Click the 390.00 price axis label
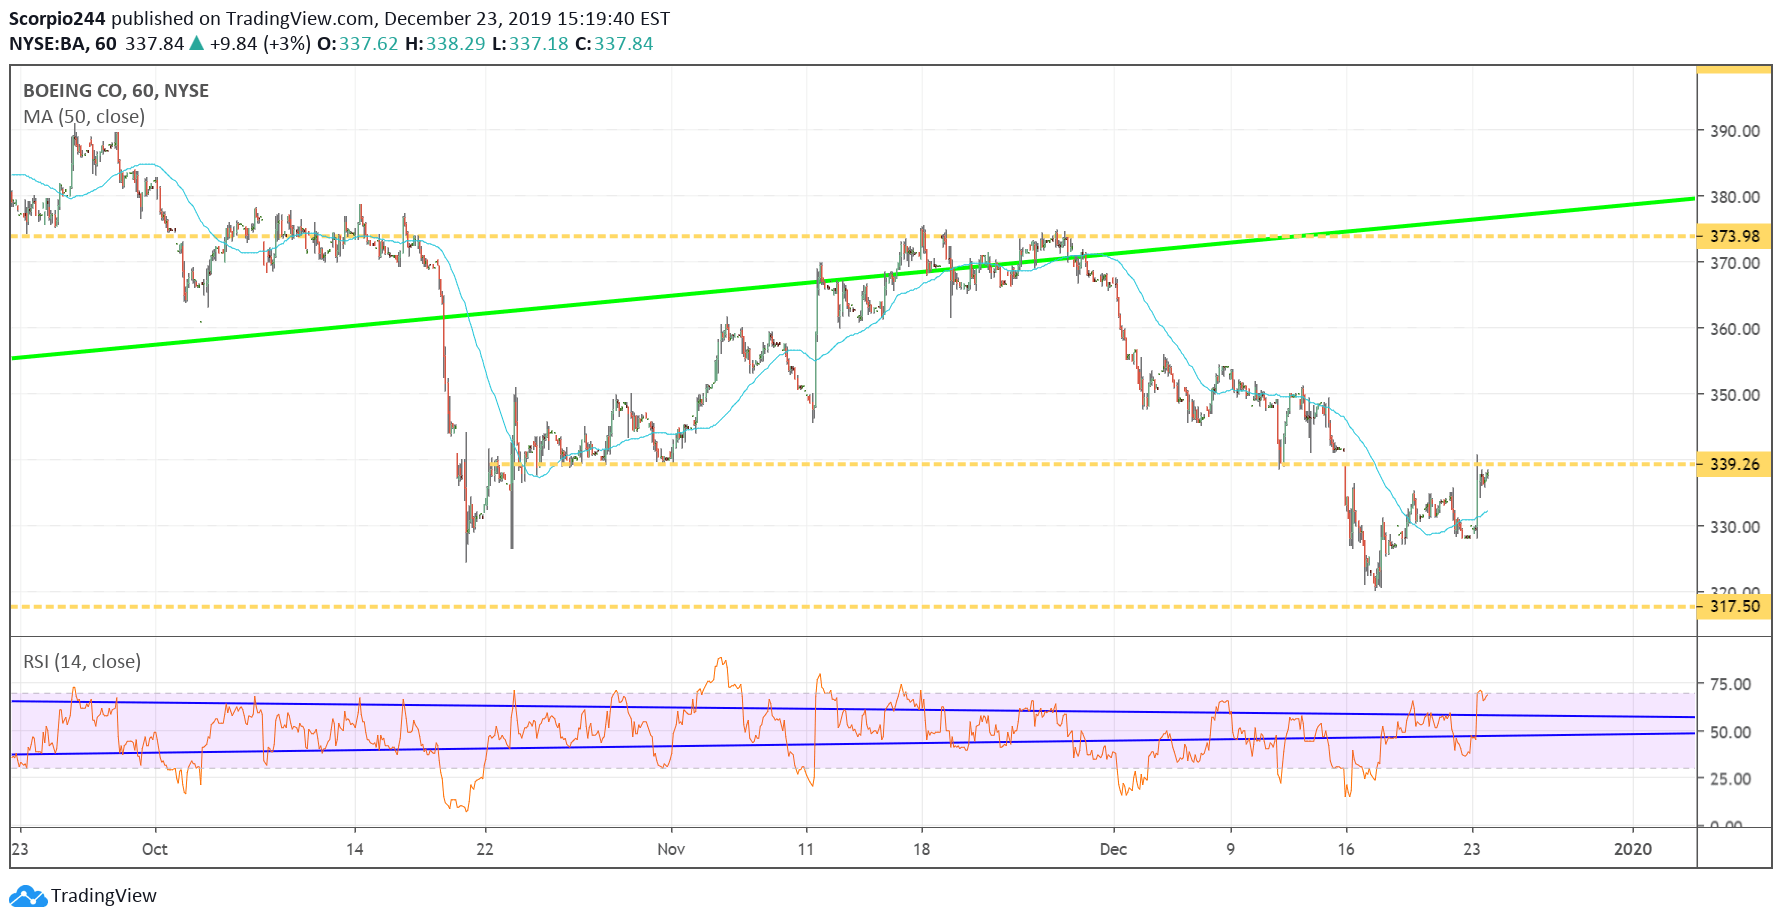The width and height of the screenshot is (1782, 923). click(x=1735, y=131)
